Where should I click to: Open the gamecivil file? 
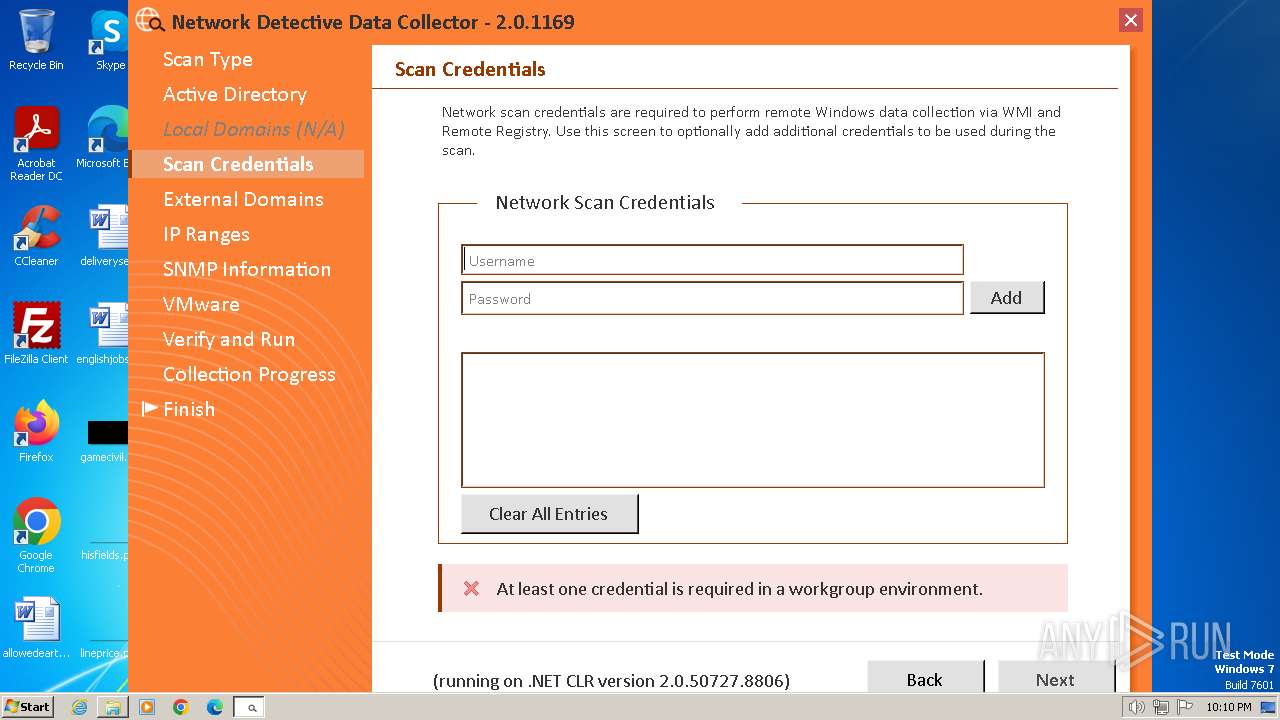105,441
